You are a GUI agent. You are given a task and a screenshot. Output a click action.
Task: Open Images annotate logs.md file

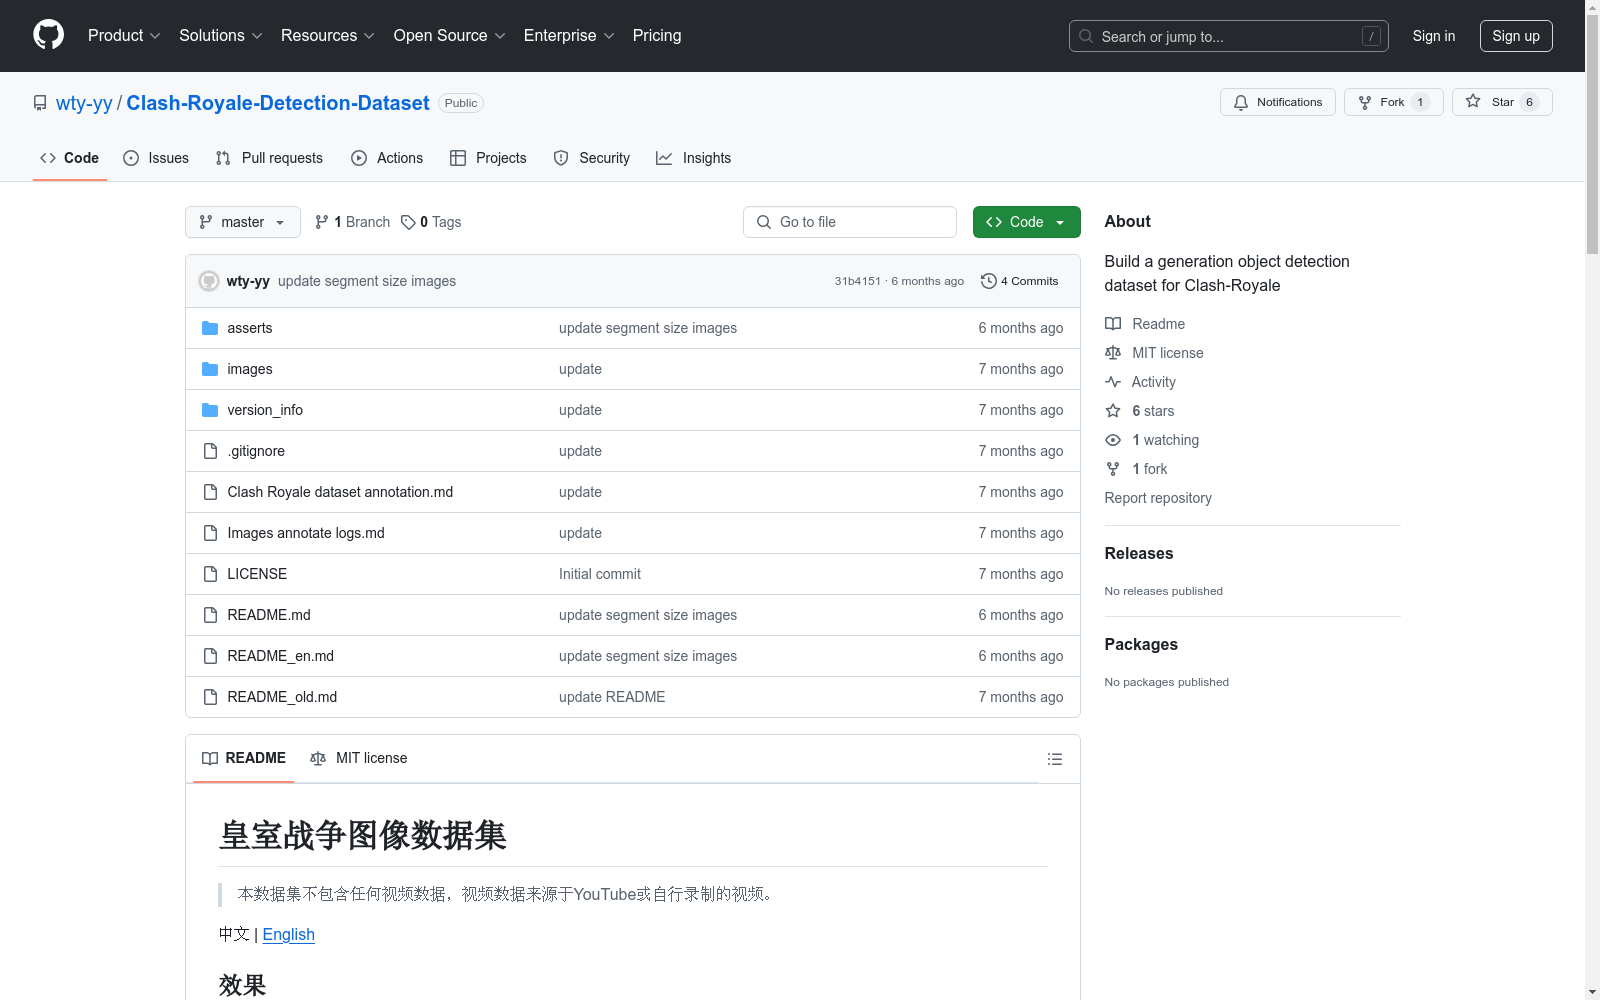coord(306,533)
